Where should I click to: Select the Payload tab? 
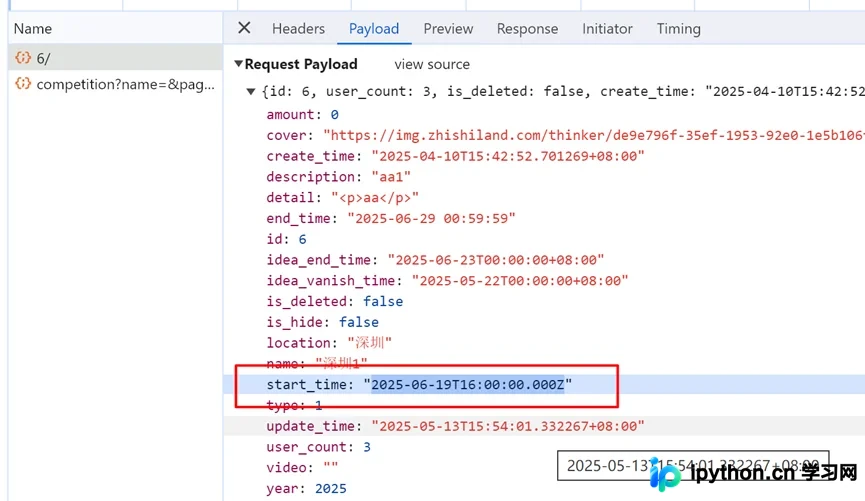click(373, 29)
